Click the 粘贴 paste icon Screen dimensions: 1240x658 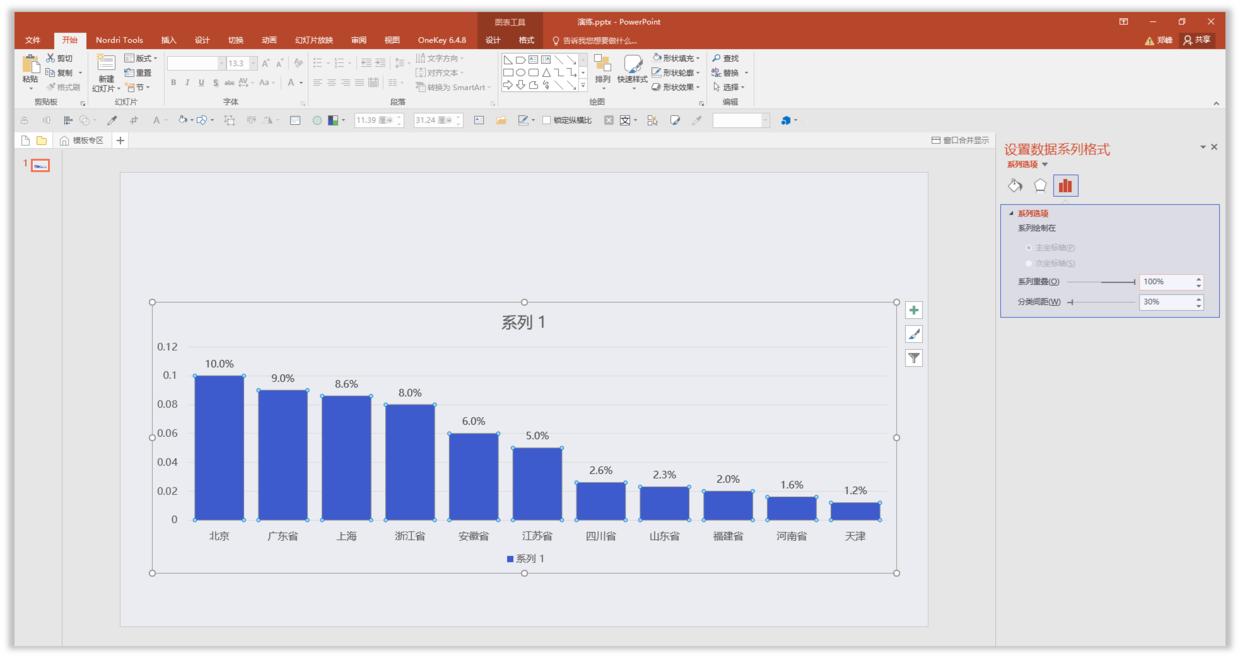(30, 66)
